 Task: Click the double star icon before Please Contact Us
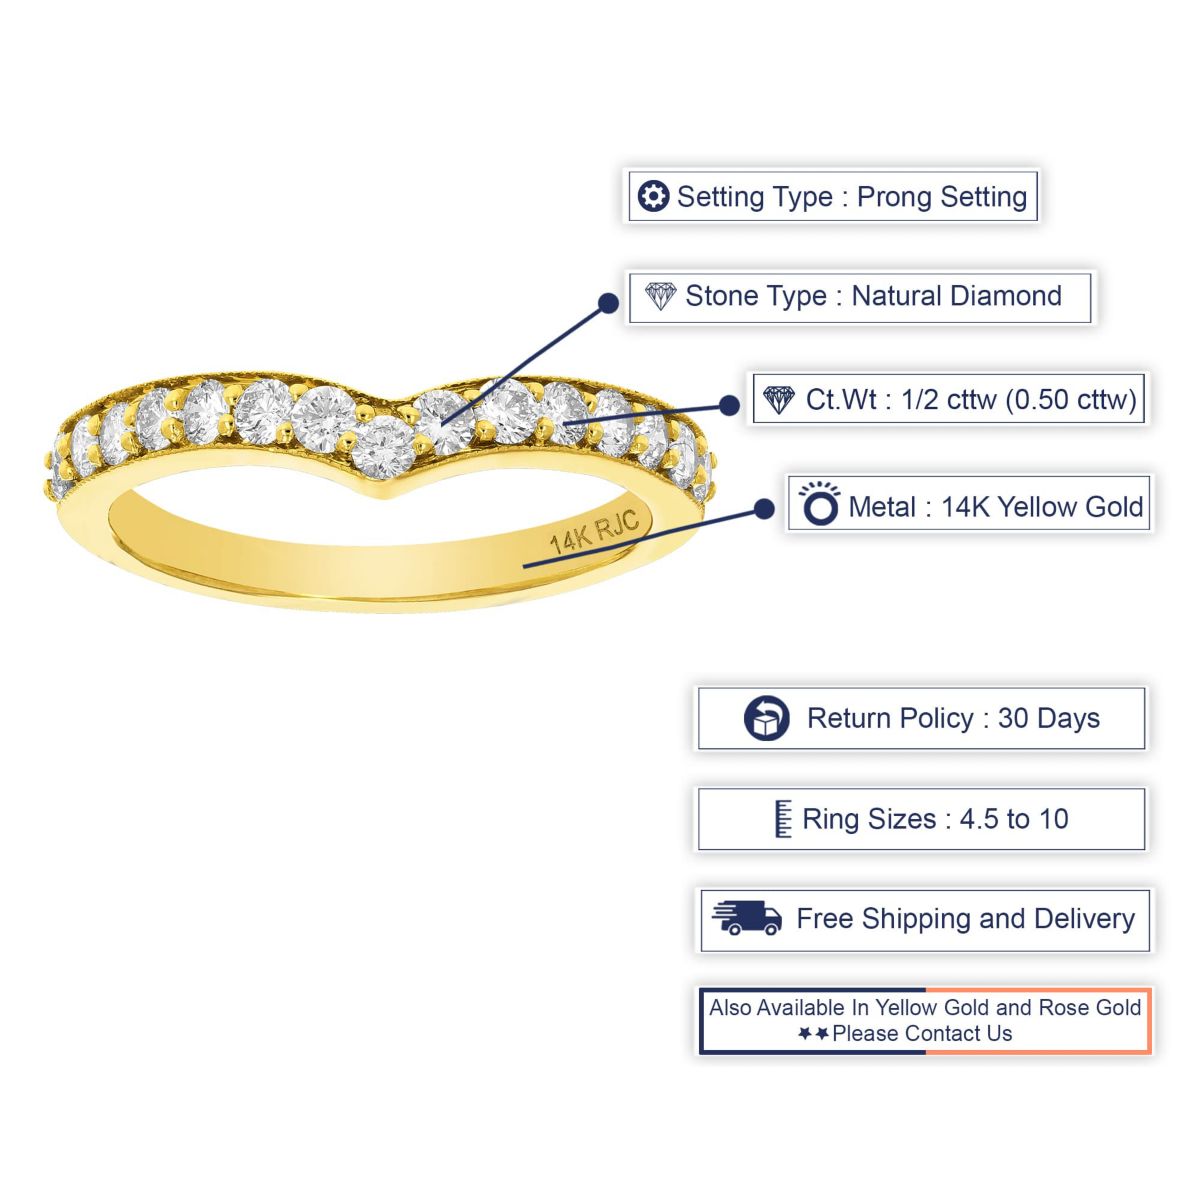(x=813, y=1034)
